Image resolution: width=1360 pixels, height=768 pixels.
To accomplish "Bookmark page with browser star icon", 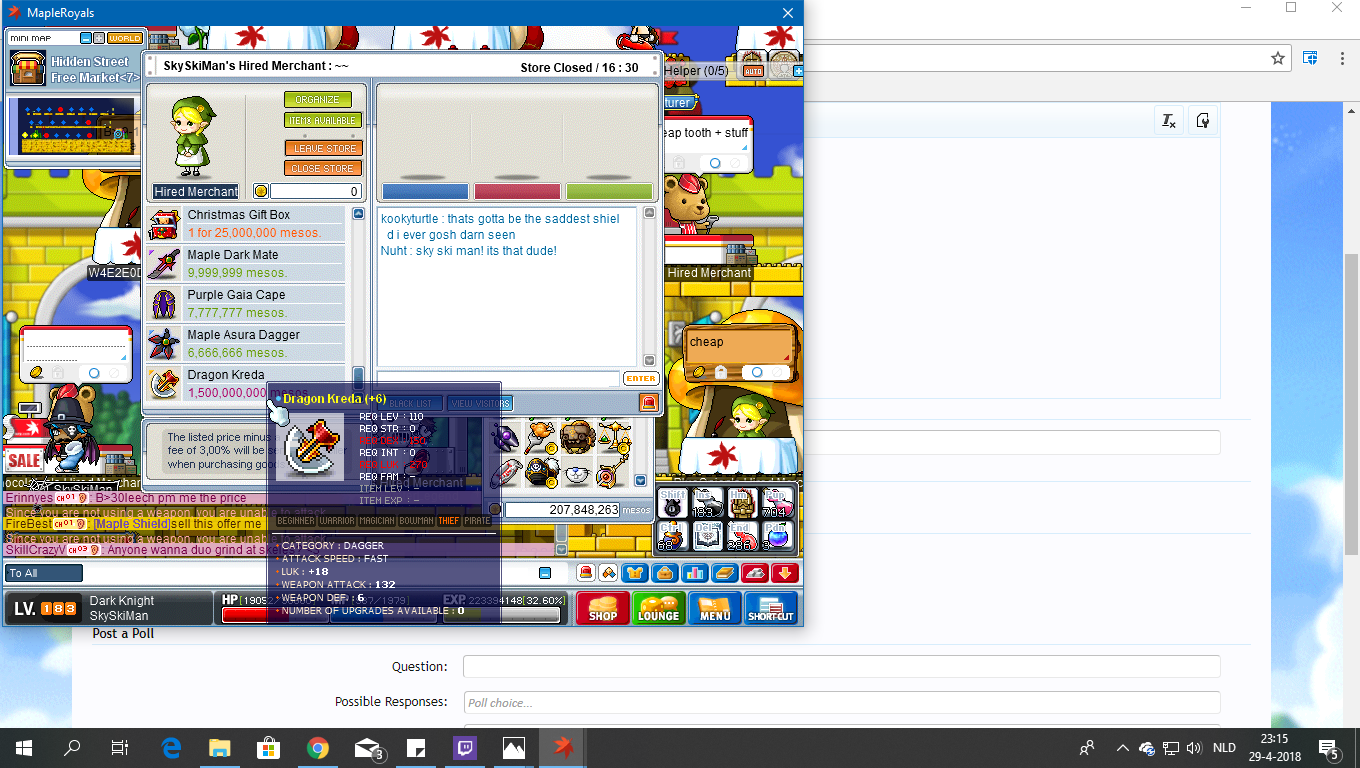I will click(1278, 58).
